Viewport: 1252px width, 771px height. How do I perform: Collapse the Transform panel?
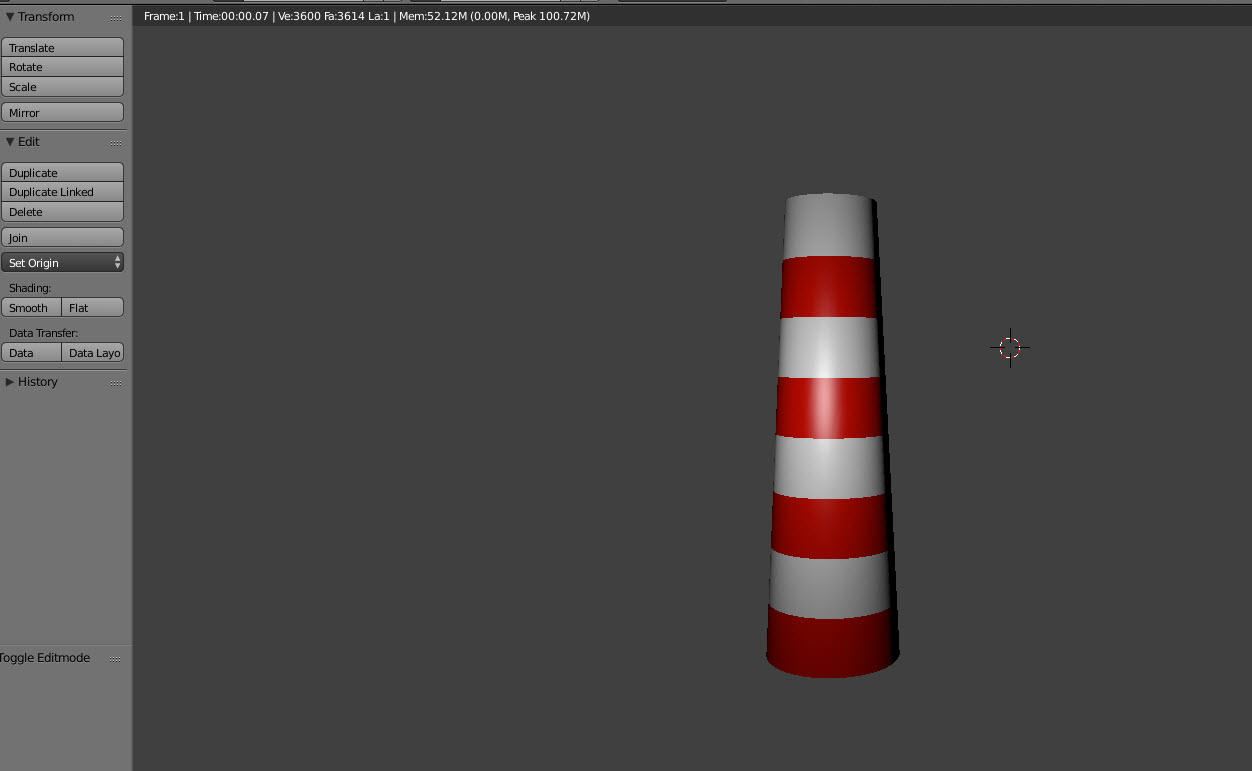coord(40,16)
